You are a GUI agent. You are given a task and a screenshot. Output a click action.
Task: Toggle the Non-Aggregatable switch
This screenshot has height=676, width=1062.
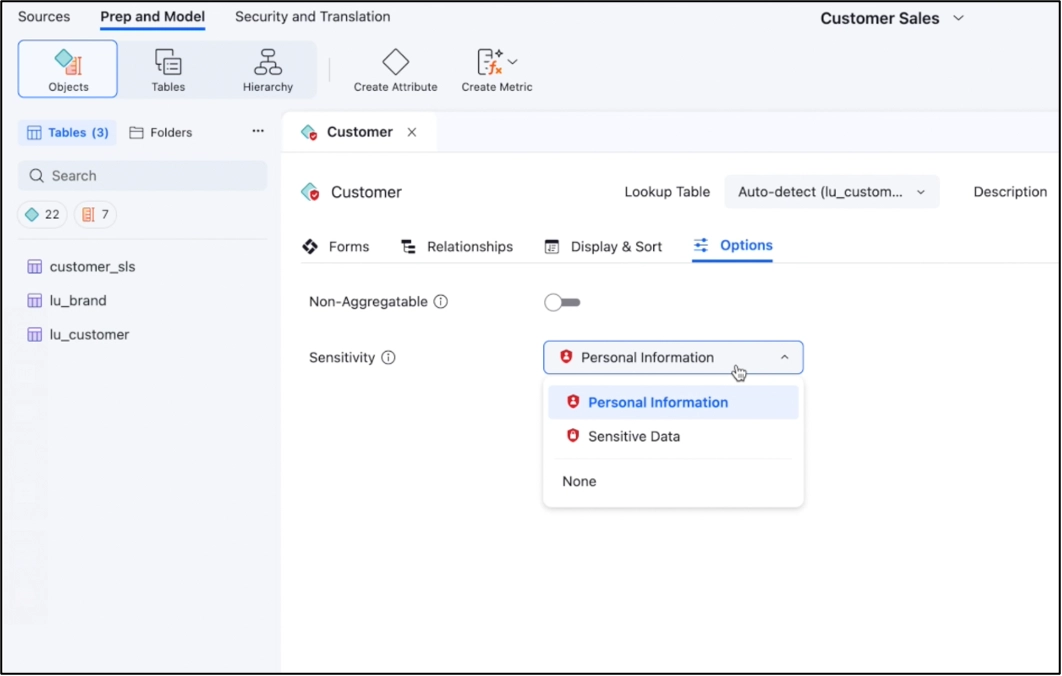pos(562,302)
